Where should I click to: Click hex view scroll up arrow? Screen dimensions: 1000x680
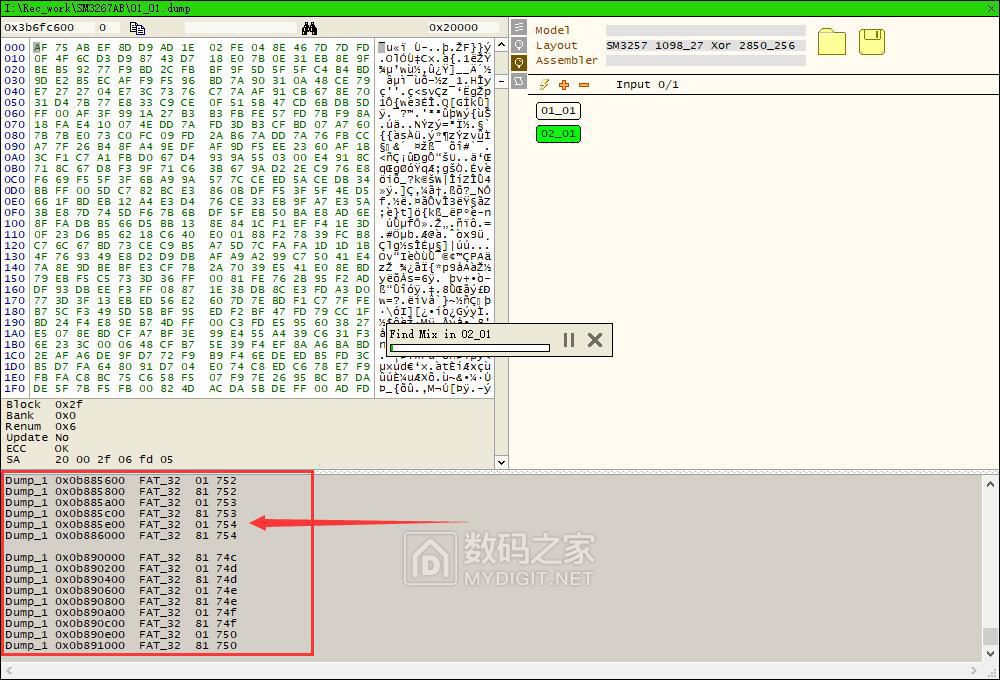pyautogui.click(x=501, y=45)
